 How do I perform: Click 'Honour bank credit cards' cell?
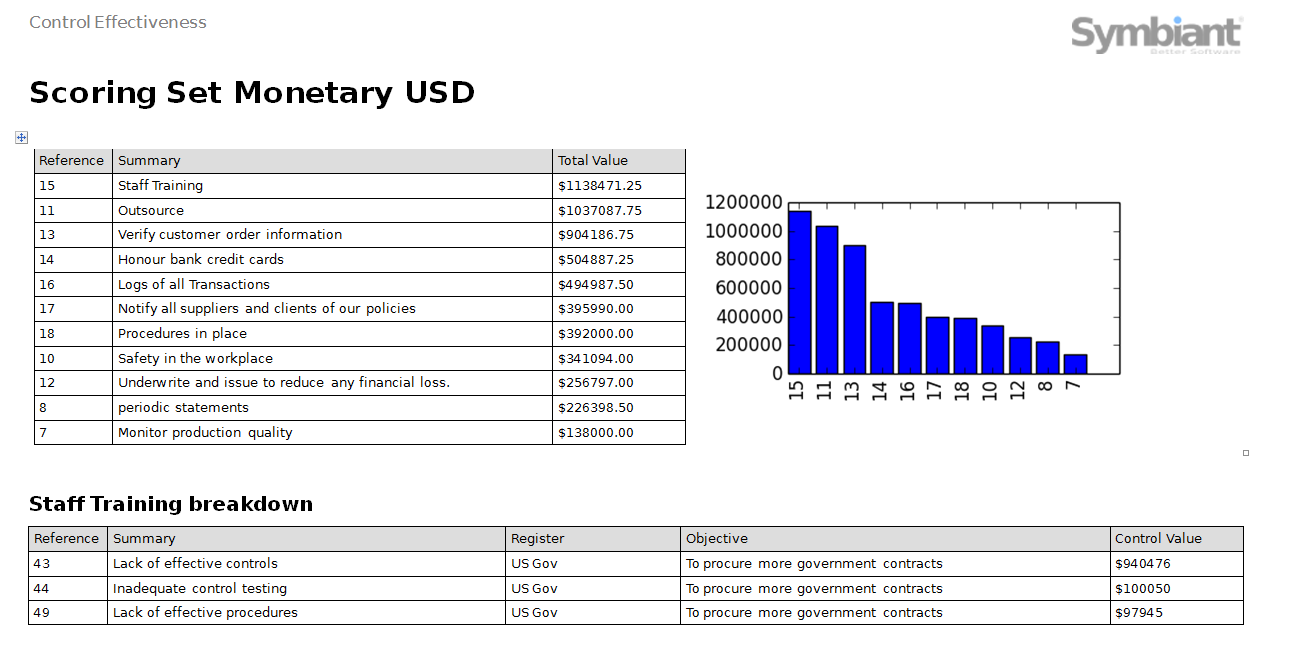click(201, 260)
